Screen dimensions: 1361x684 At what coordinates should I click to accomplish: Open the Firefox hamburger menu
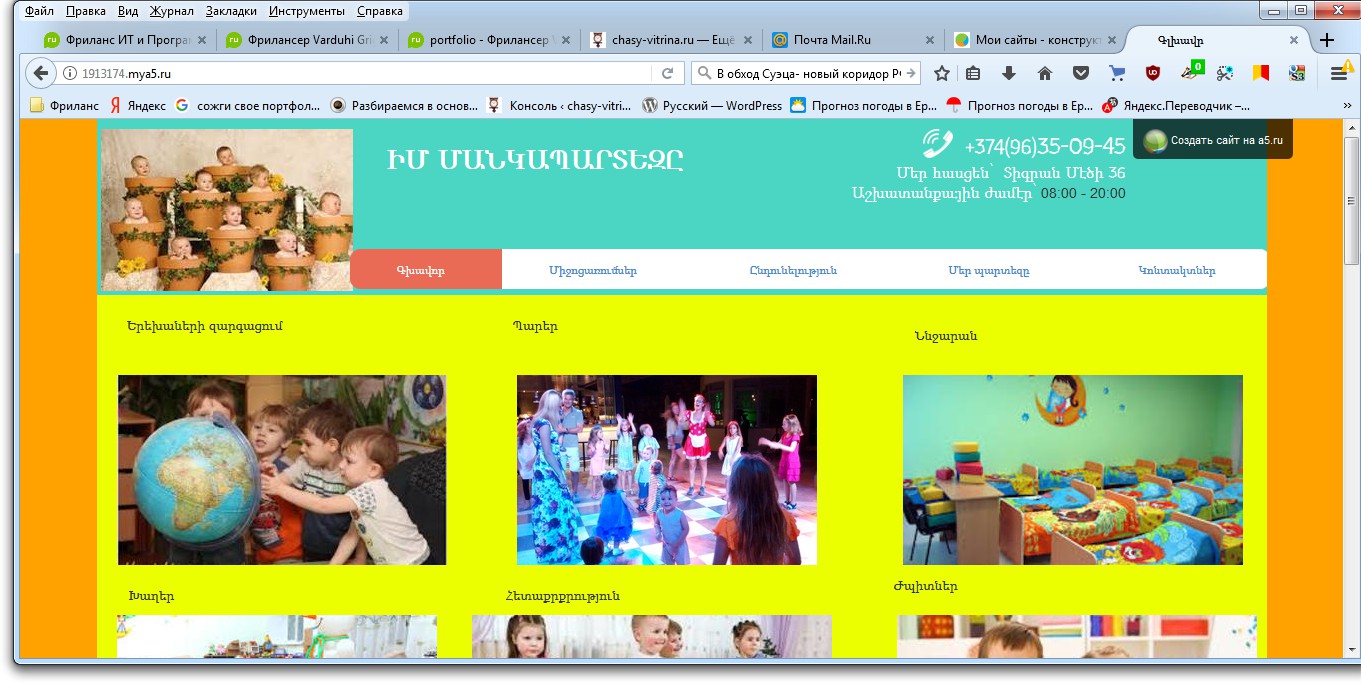point(1338,73)
